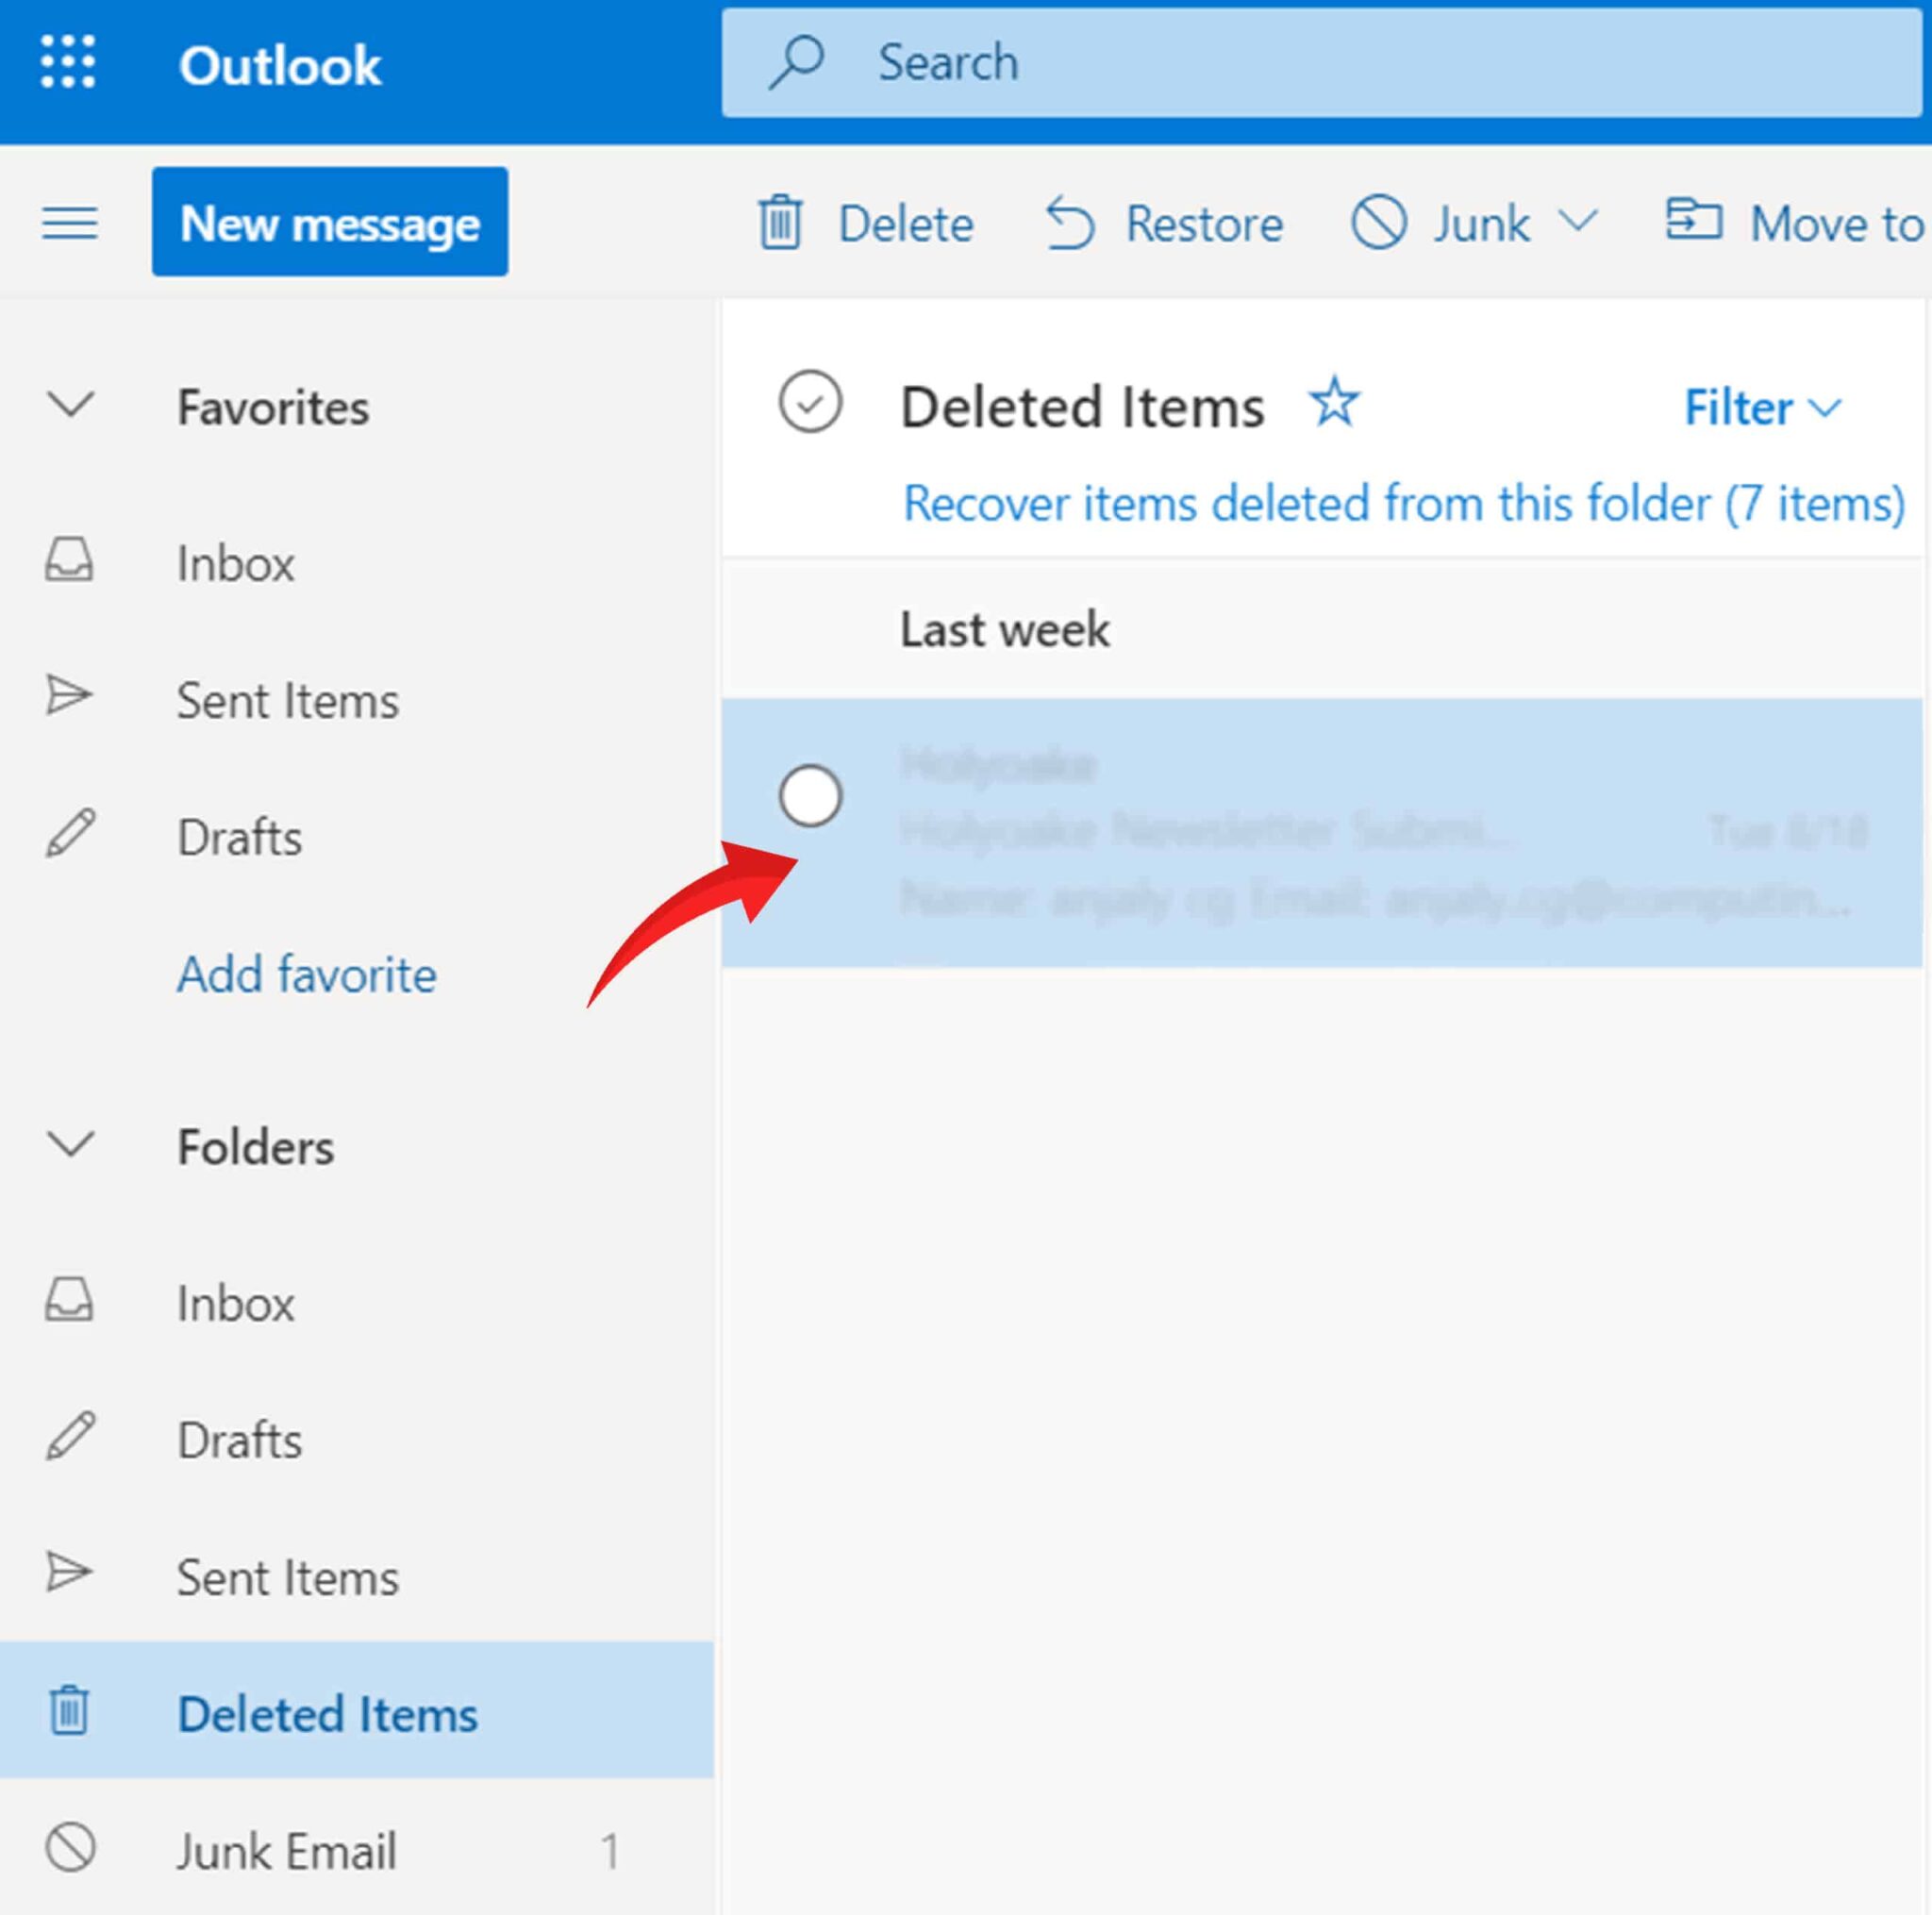Viewport: 1932px width, 1915px height.
Task: Click the search magnifier icon
Action: point(796,62)
